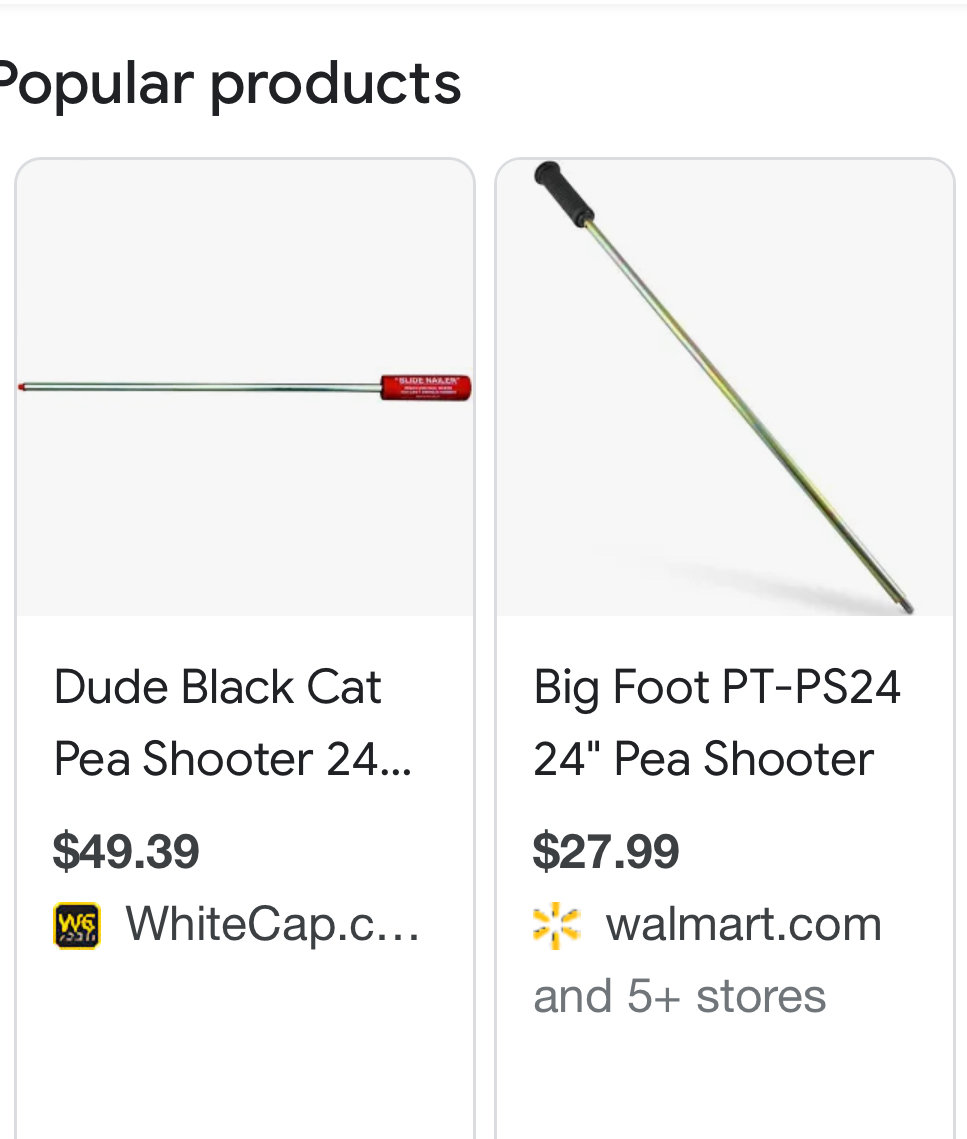The width and height of the screenshot is (967, 1139).
Task: Visit the walmart.com seller link
Action: tap(744, 924)
